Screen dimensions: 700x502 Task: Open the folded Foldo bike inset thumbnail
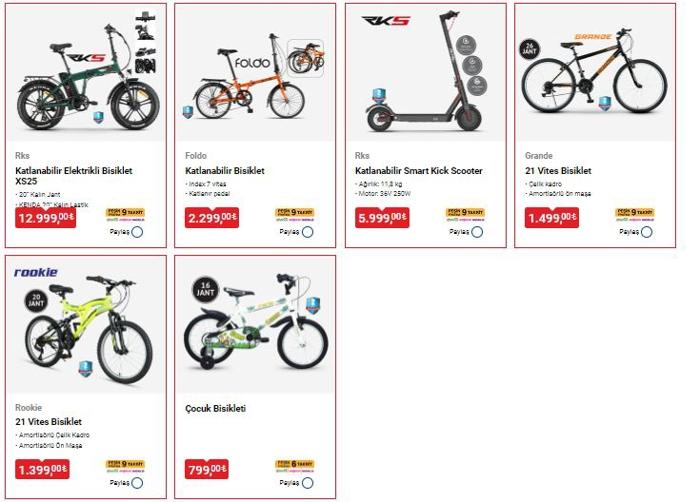305,59
